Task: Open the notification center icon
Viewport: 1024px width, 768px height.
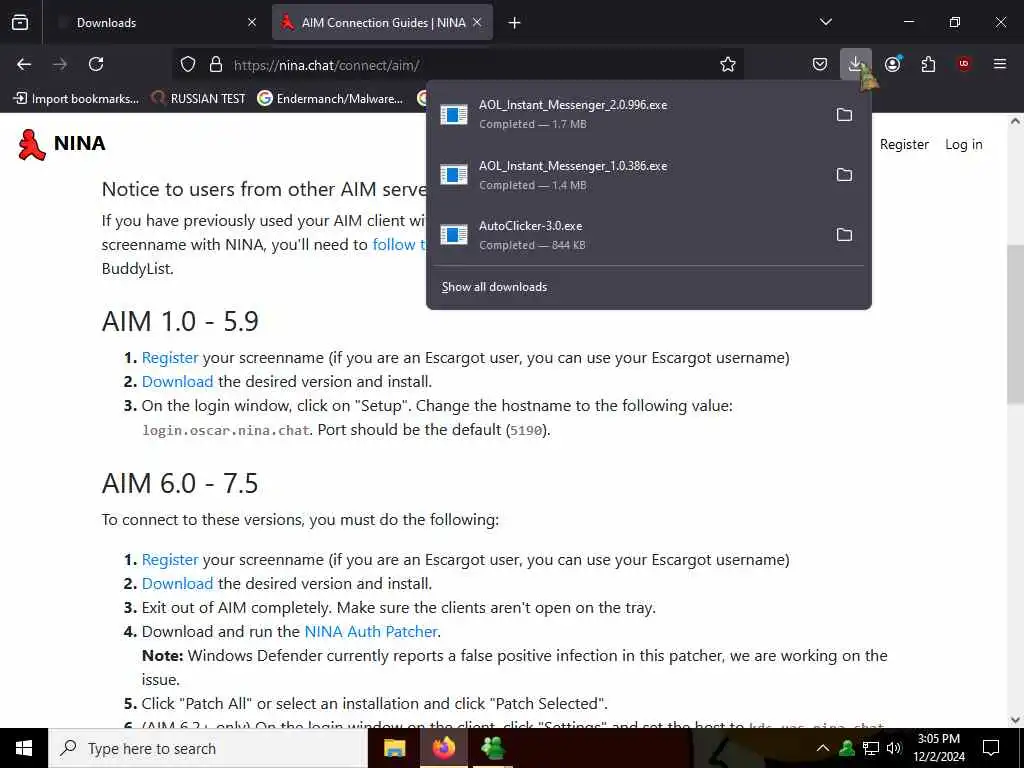Action: tap(991, 748)
